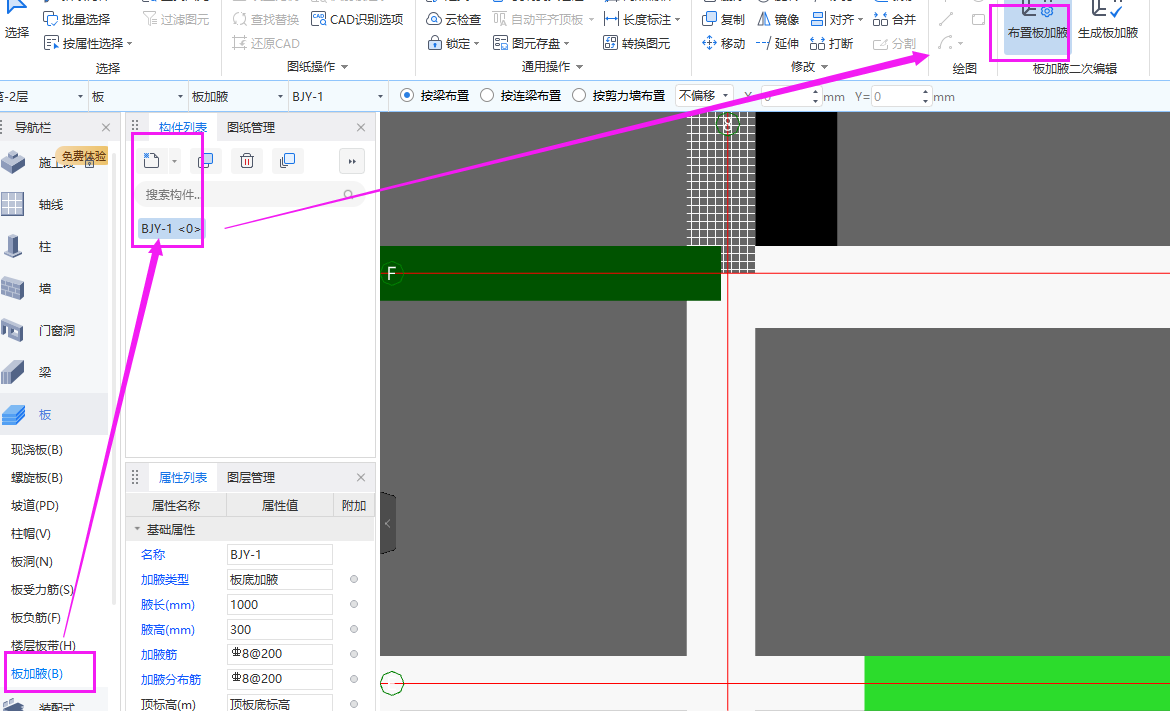Switch to the 构件列表 tab
This screenshot has height=711, width=1170.
pos(183,128)
